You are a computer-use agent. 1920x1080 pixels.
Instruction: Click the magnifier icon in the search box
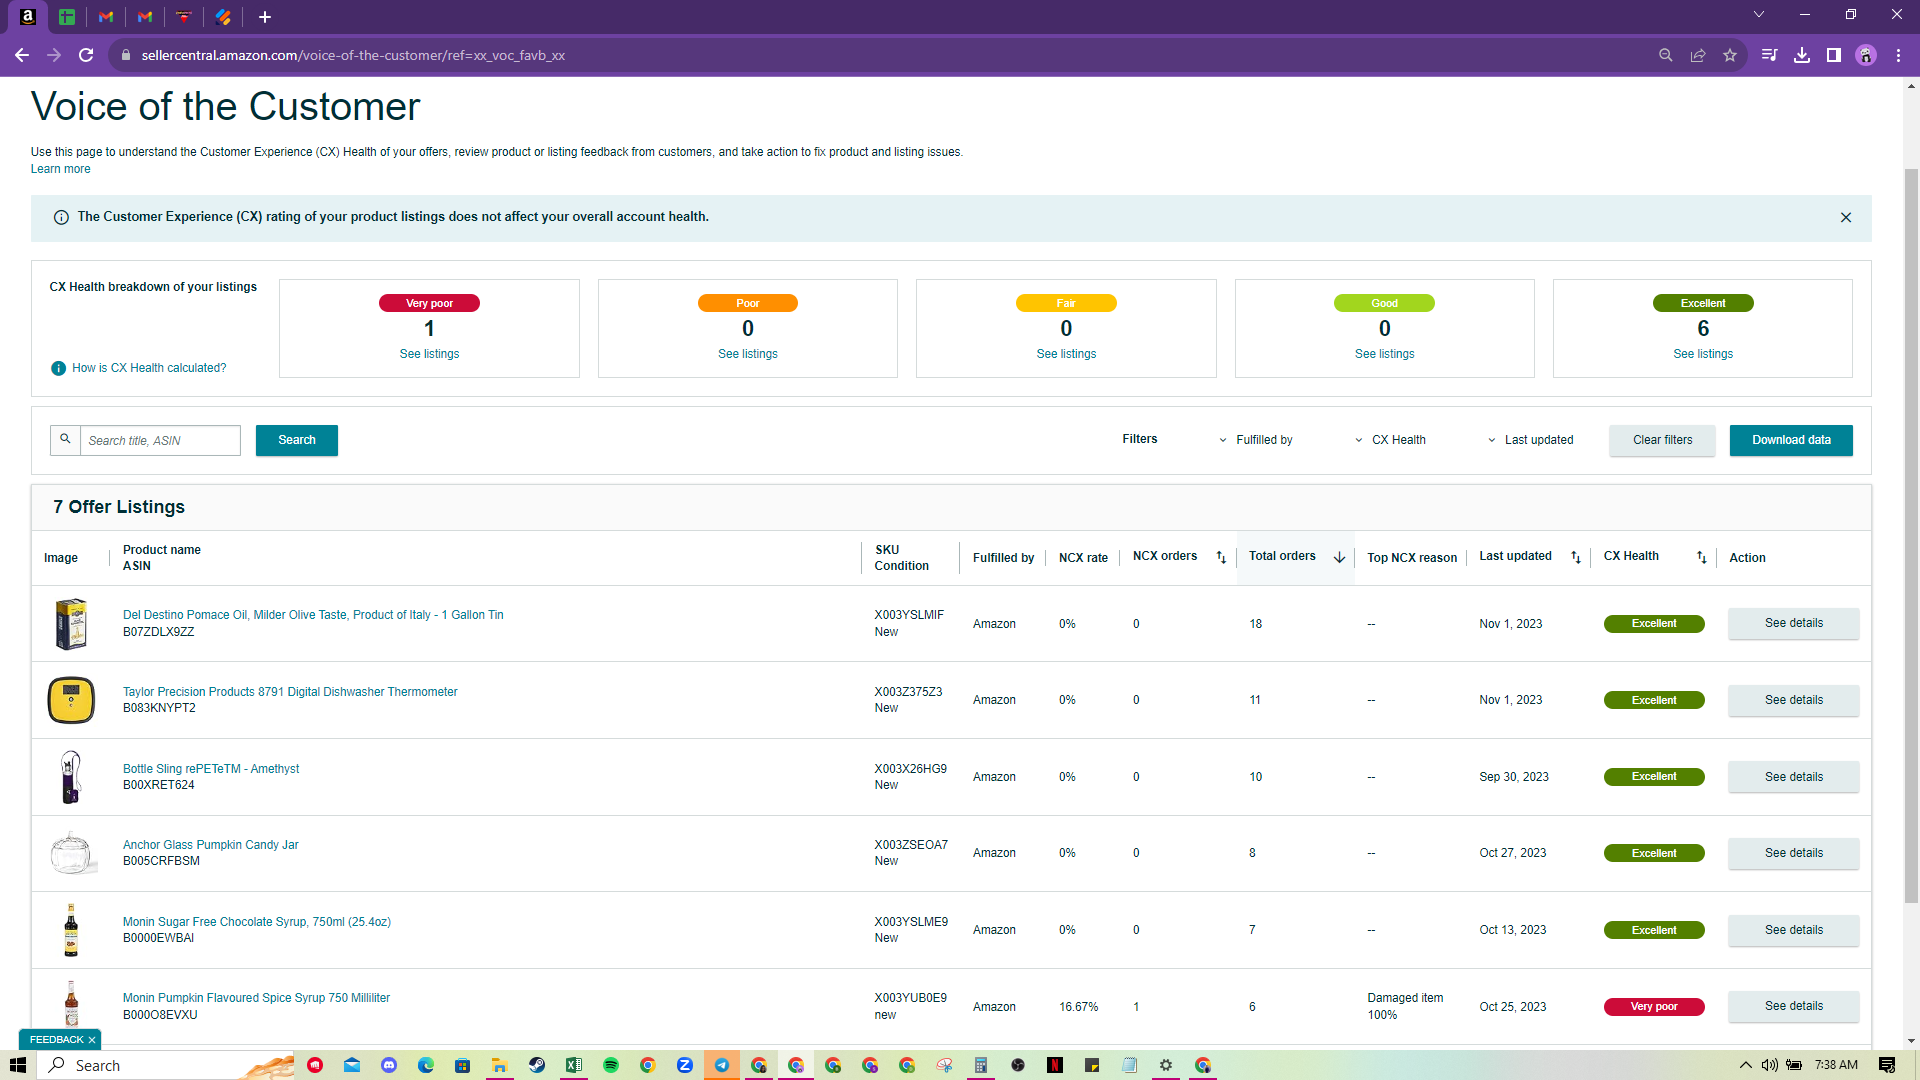pos(65,440)
